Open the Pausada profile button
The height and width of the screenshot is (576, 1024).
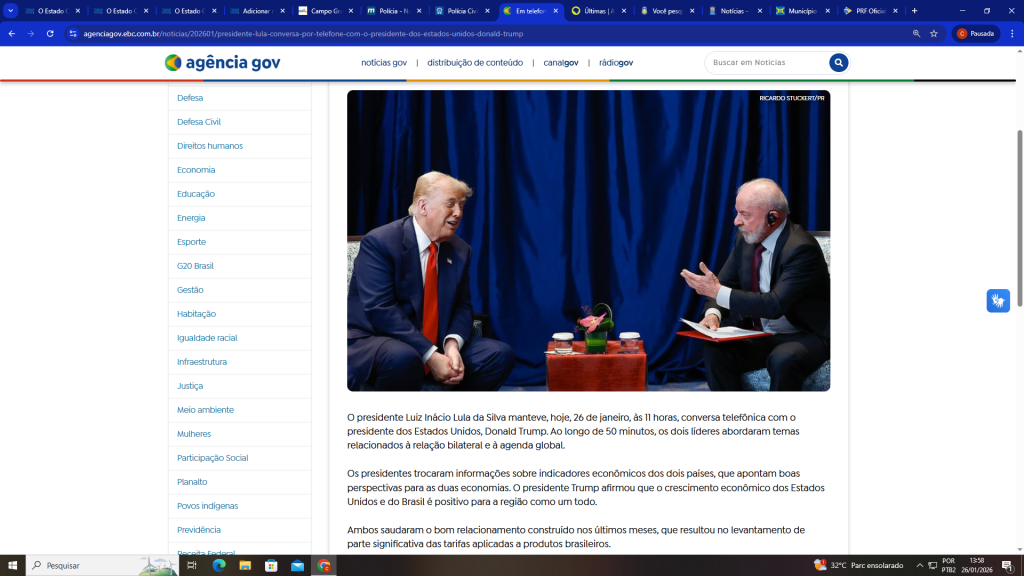click(x=976, y=33)
